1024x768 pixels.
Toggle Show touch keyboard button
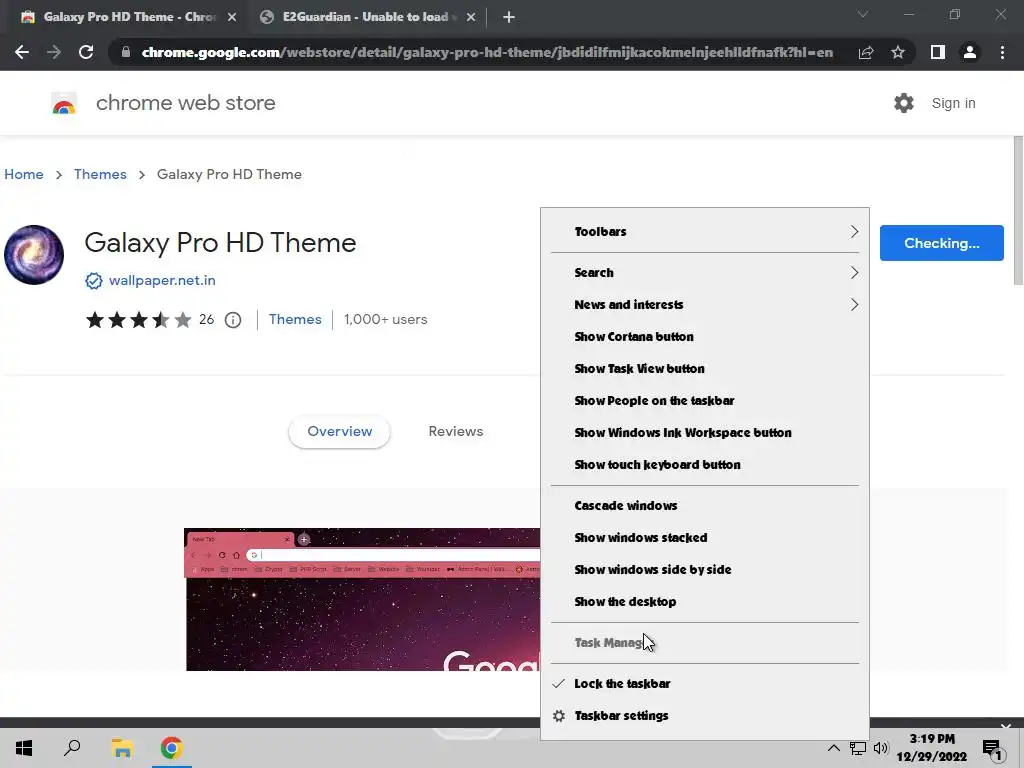click(705, 465)
